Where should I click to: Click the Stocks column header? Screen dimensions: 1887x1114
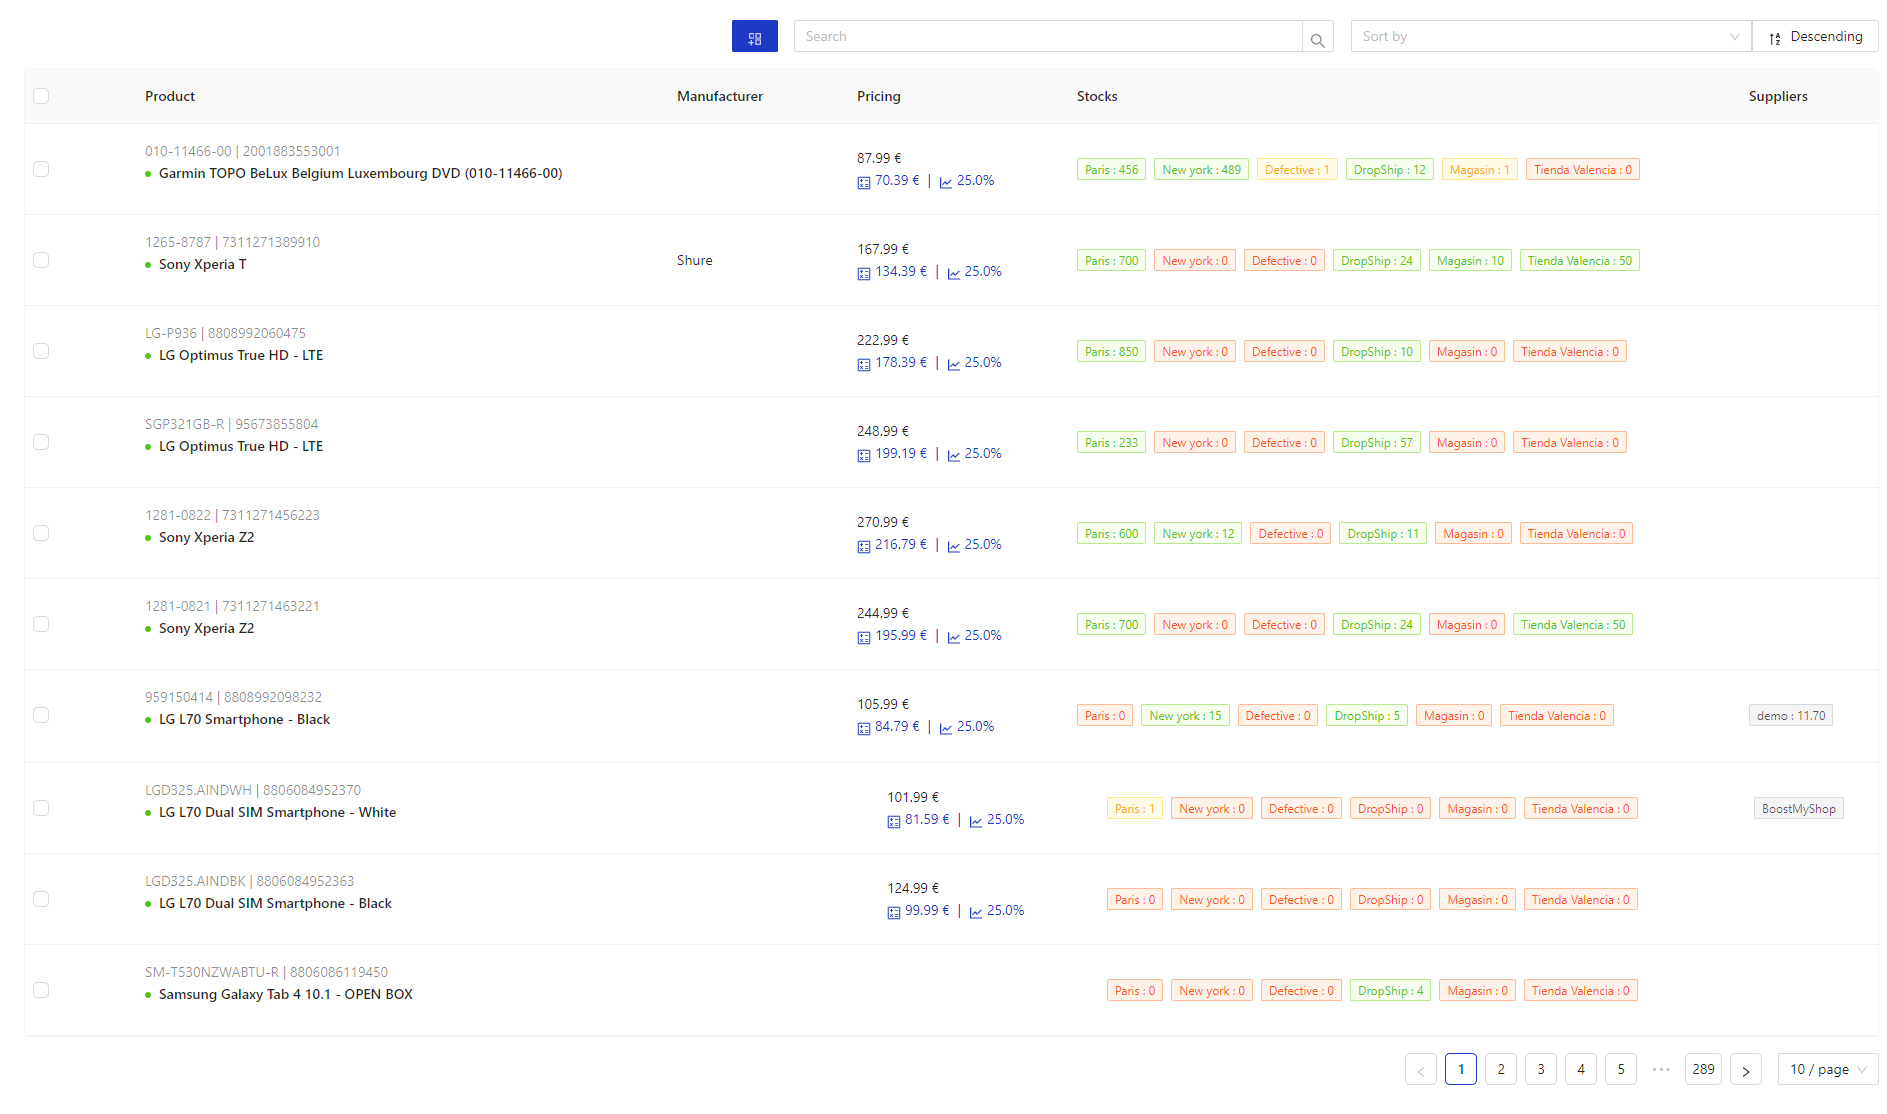[x=1097, y=96]
